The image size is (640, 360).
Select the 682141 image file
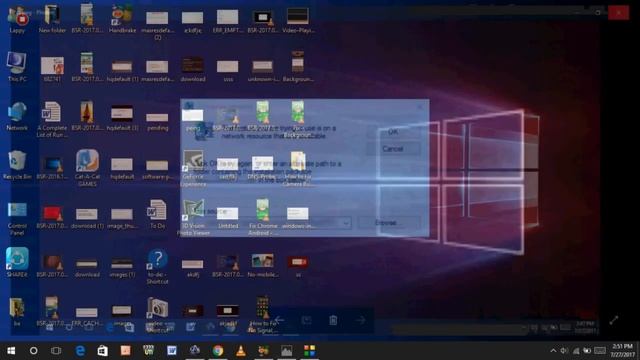coord(52,69)
